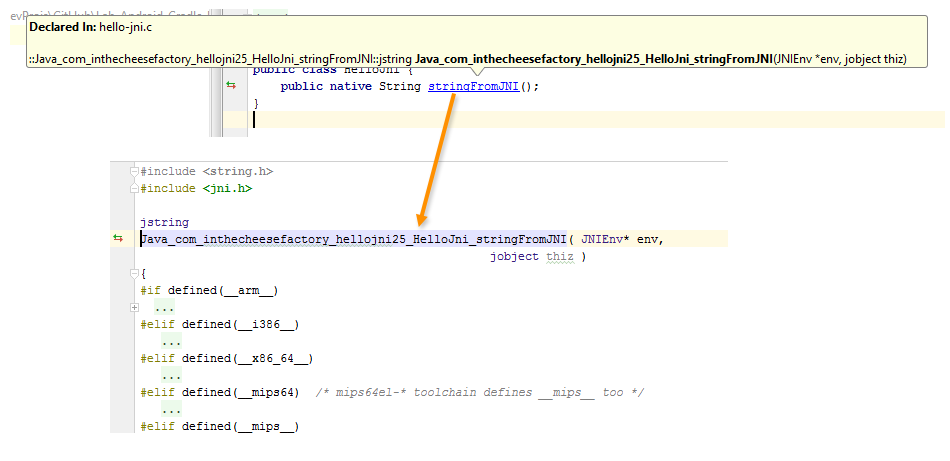This screenshot has width=950, height=461.
Task: Follow the stringFromJNI hyperlink in Java code
Action: pyautogui.click(x=473, y=86)
